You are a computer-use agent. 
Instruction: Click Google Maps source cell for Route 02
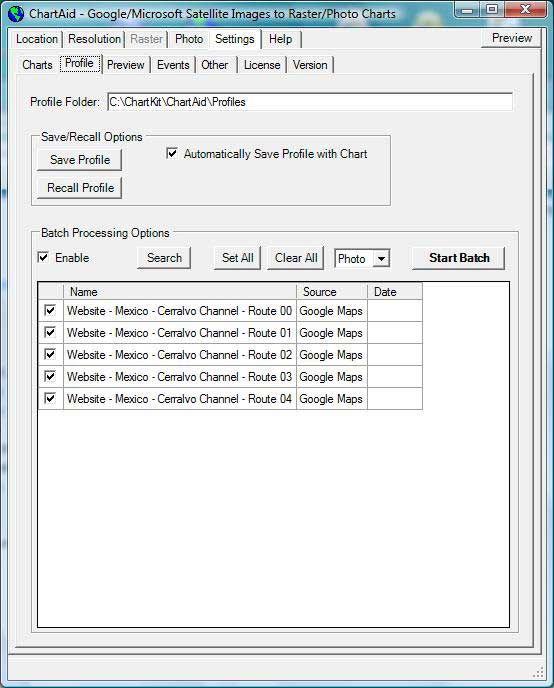coord(332,355)
